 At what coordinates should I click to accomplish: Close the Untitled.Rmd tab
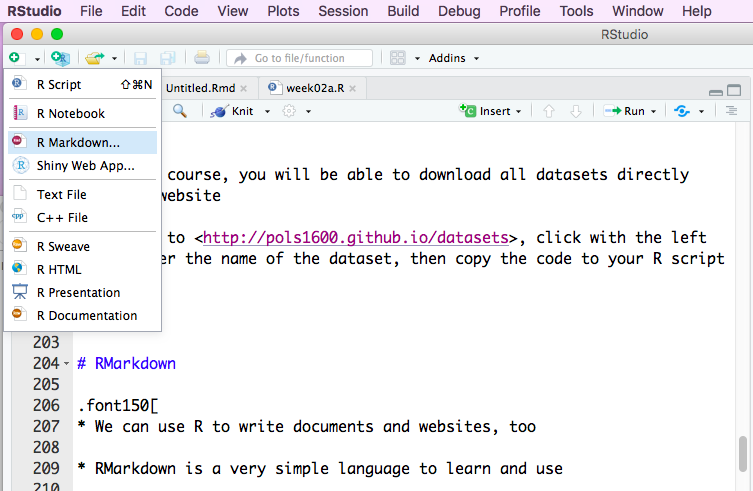click(x=244, y=88)
